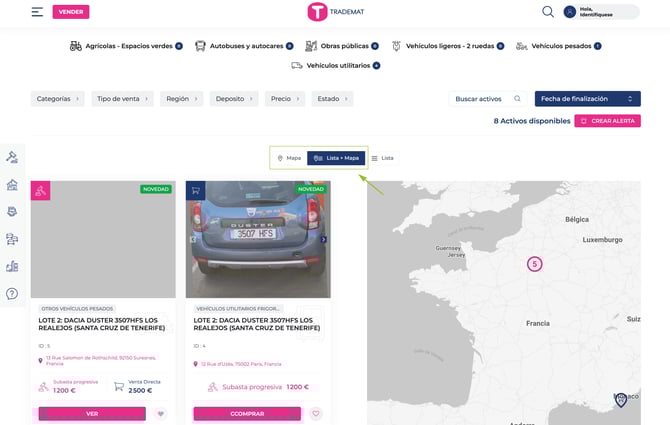Screen dimensions: 670x425
Task: Click the 8 Activos disponibles text
Action: click(532, 121)
